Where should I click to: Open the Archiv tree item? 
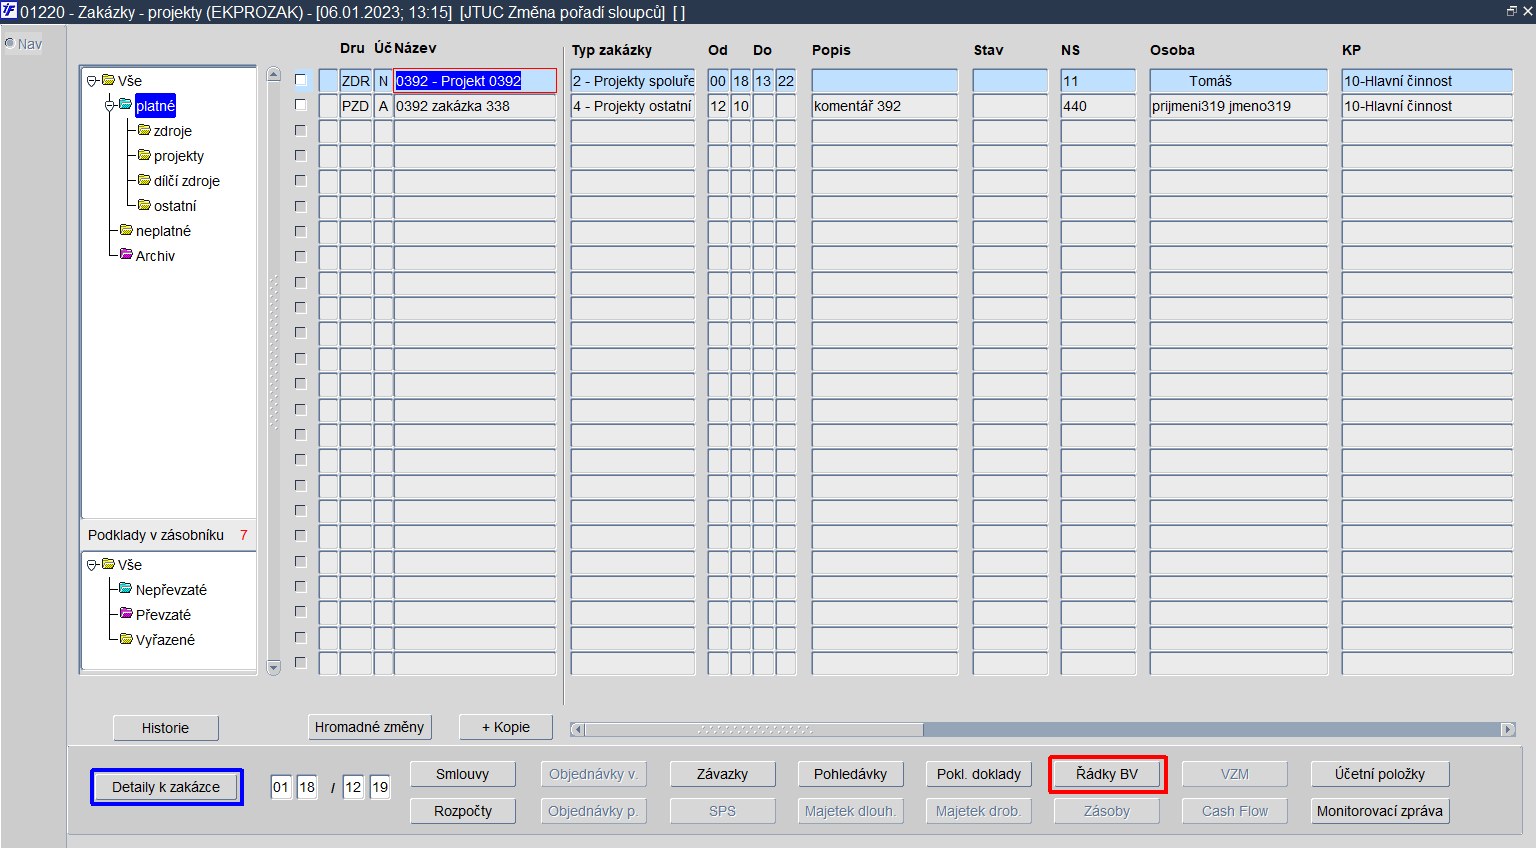tap(155, 256)
